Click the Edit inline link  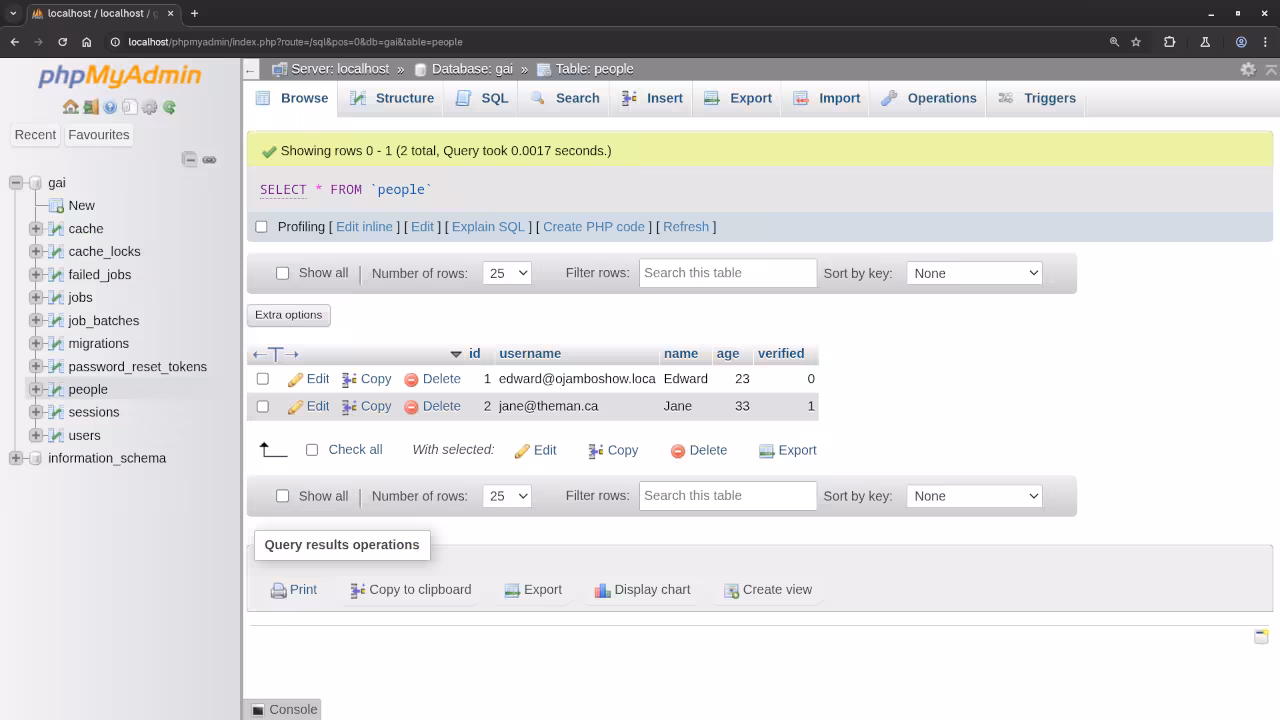coord(364,227)
